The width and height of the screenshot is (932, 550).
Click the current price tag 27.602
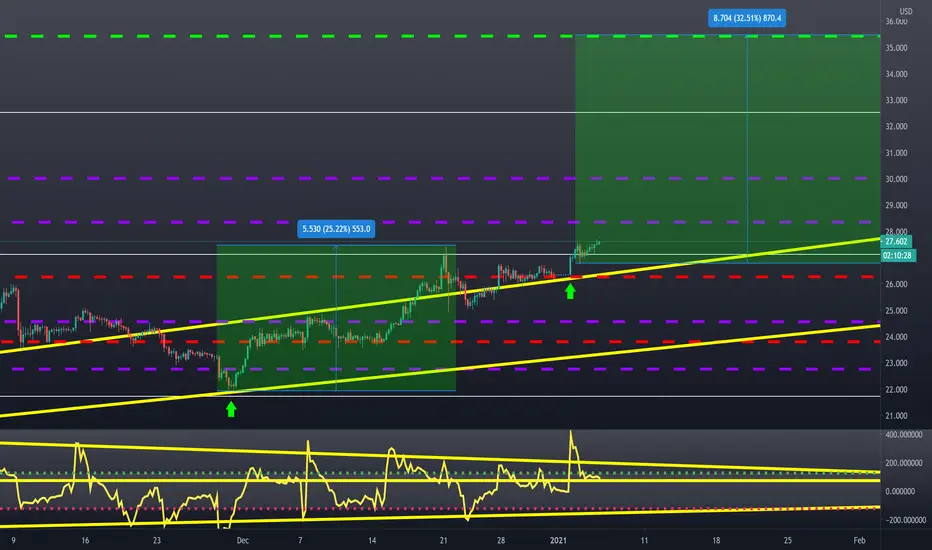(896, 241)
